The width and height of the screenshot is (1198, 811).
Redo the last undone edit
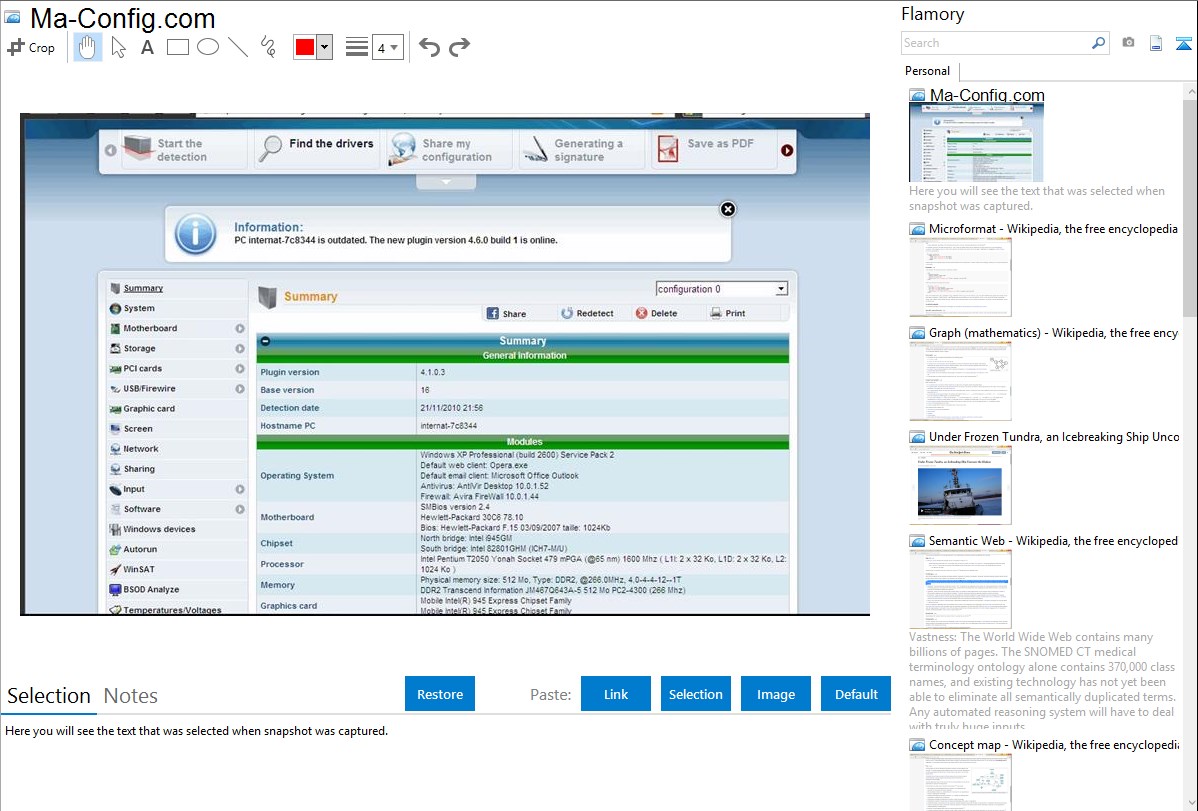459,47
